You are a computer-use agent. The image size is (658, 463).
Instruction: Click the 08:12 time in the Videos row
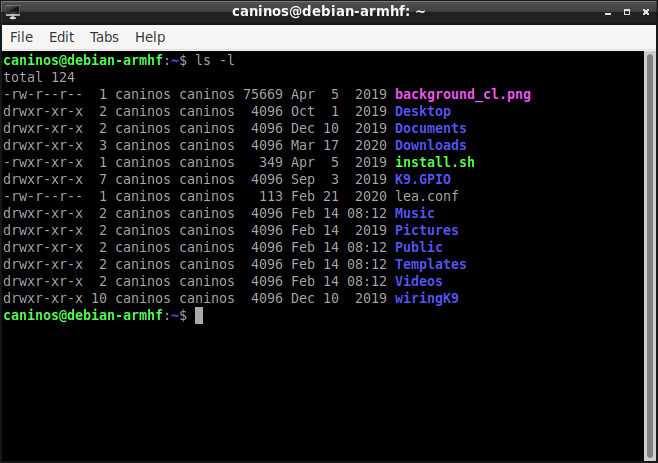click(x=367, y=281)
